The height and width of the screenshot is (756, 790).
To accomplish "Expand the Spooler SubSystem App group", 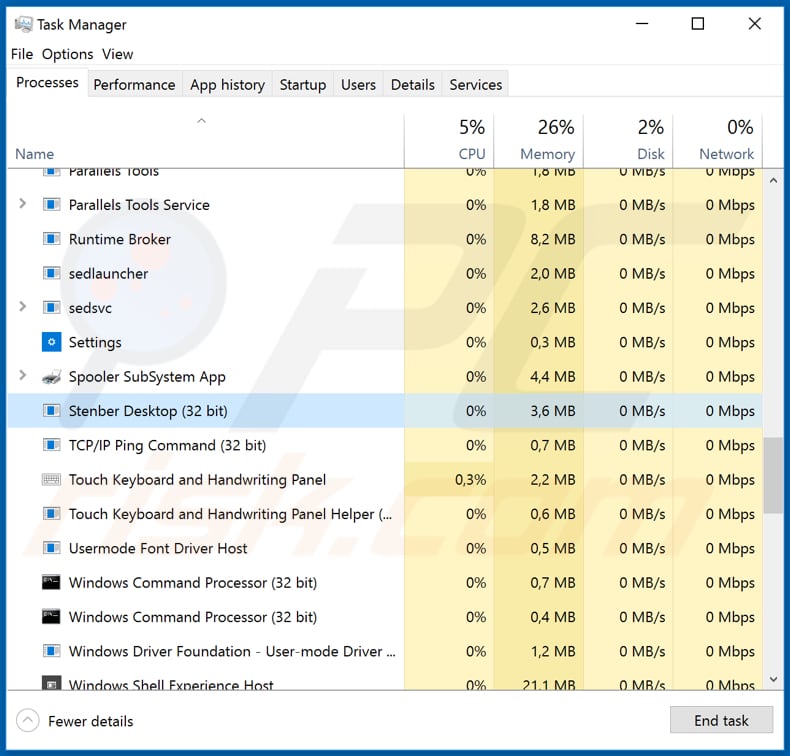I will [22, 375].
